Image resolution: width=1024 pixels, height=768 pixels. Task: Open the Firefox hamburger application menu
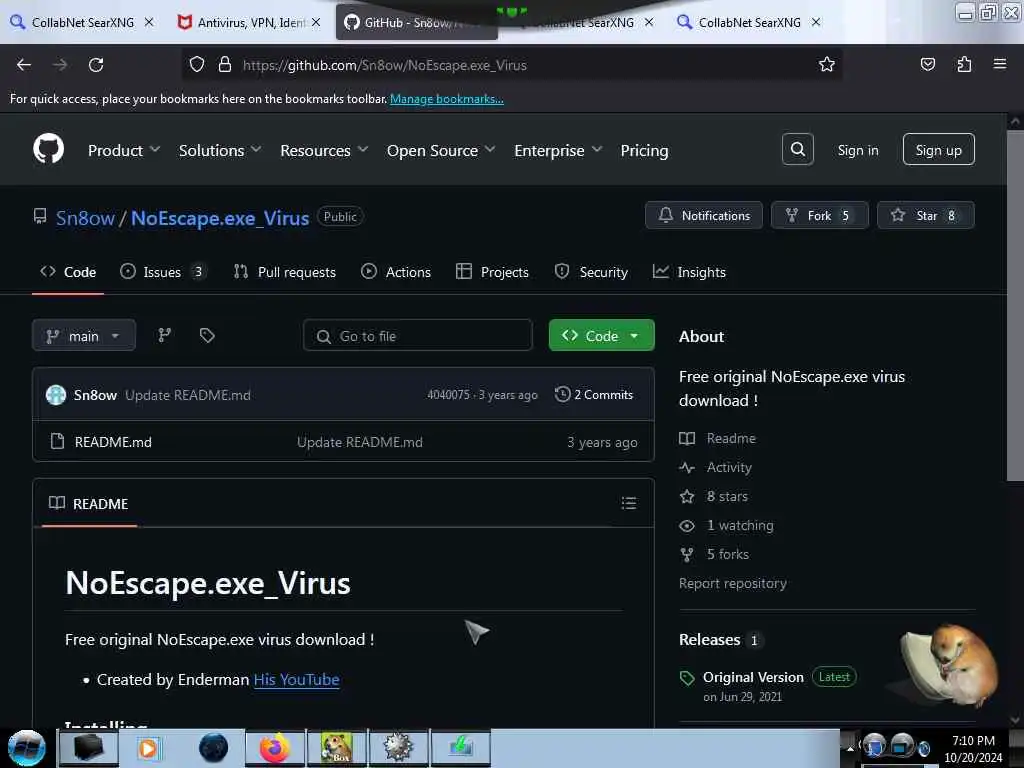[999, 64]
